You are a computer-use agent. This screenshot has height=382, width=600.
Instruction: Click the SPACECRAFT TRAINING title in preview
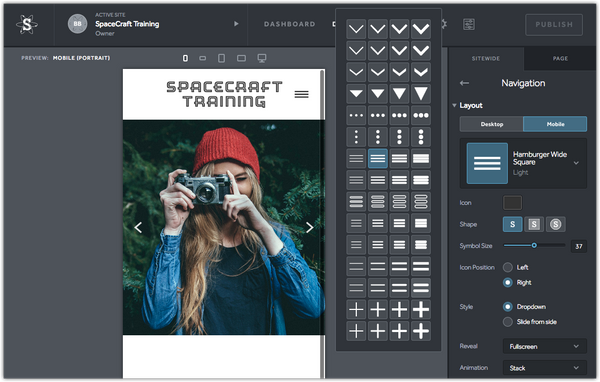tap(224, 94)
